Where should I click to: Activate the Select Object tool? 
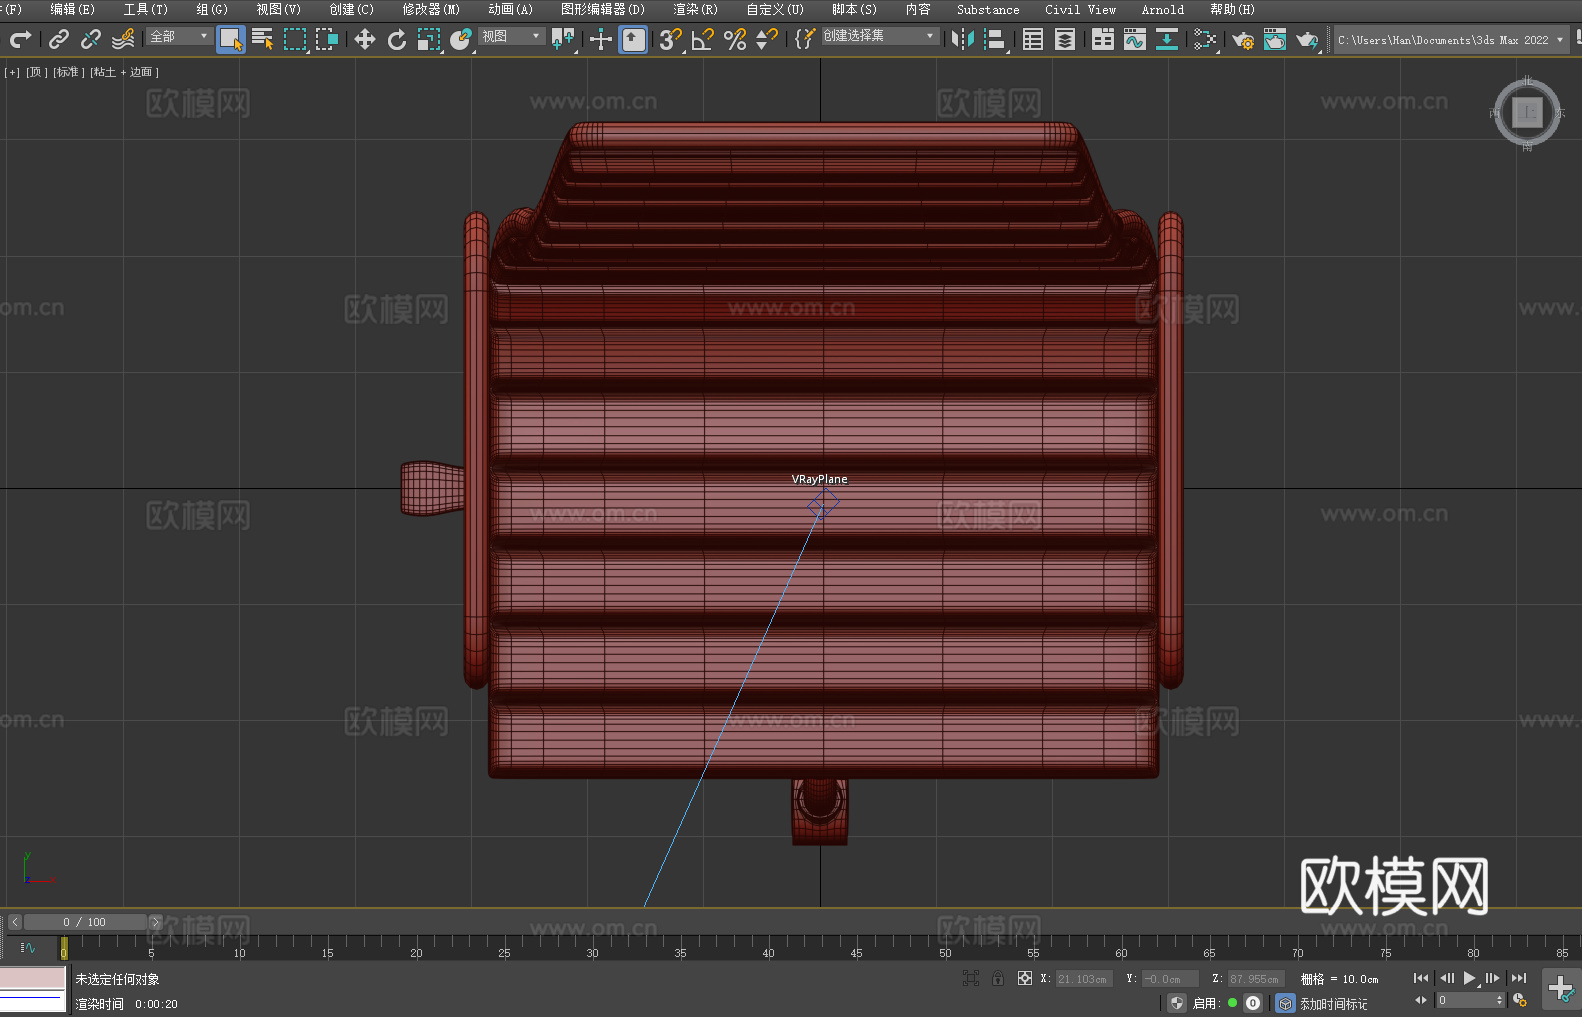(x=231, y=39)
